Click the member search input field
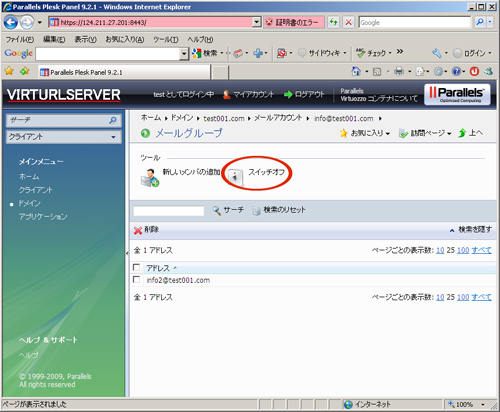The width and height of the screenshot is (500, 412). pos(169,211)
